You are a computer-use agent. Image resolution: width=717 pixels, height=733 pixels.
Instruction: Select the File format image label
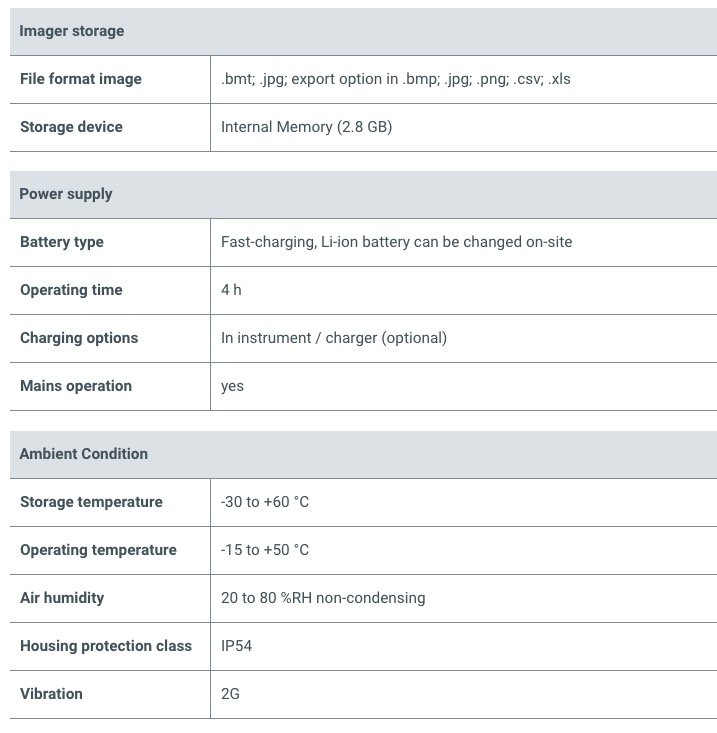pyautogui.click(x=81, y=79)
